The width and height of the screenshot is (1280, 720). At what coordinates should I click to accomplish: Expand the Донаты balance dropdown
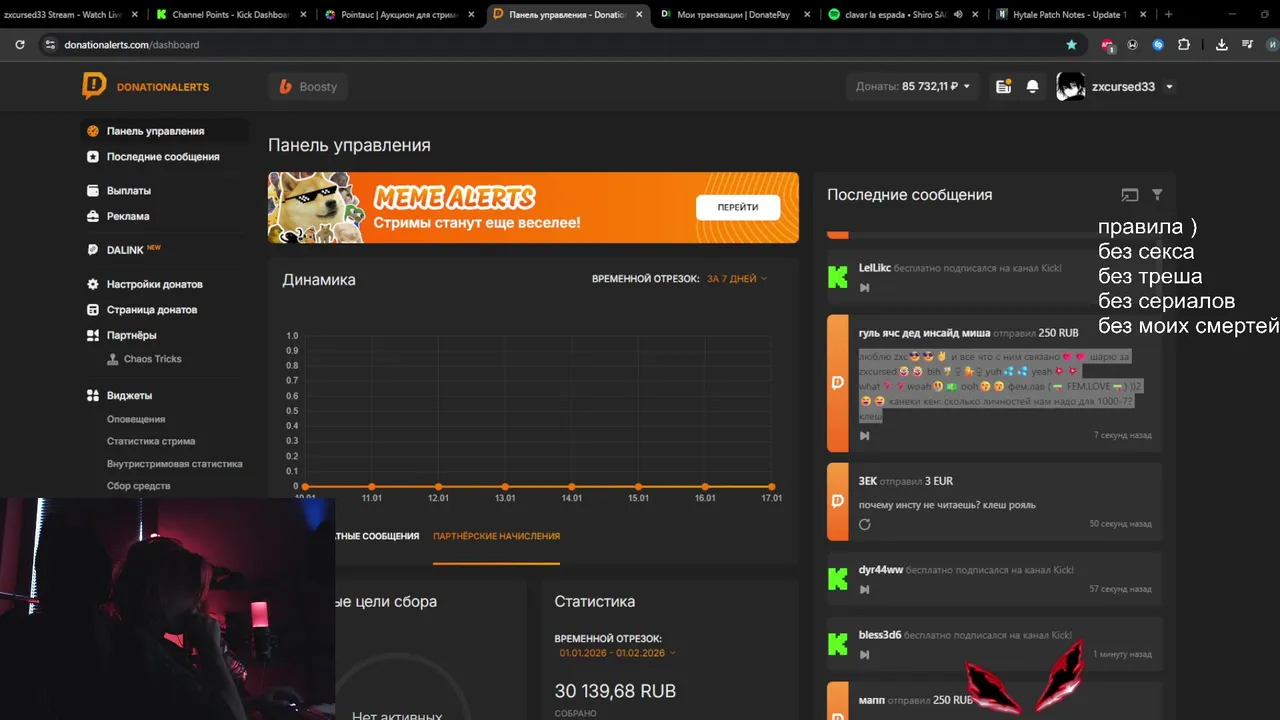click(x=913, y=87)
